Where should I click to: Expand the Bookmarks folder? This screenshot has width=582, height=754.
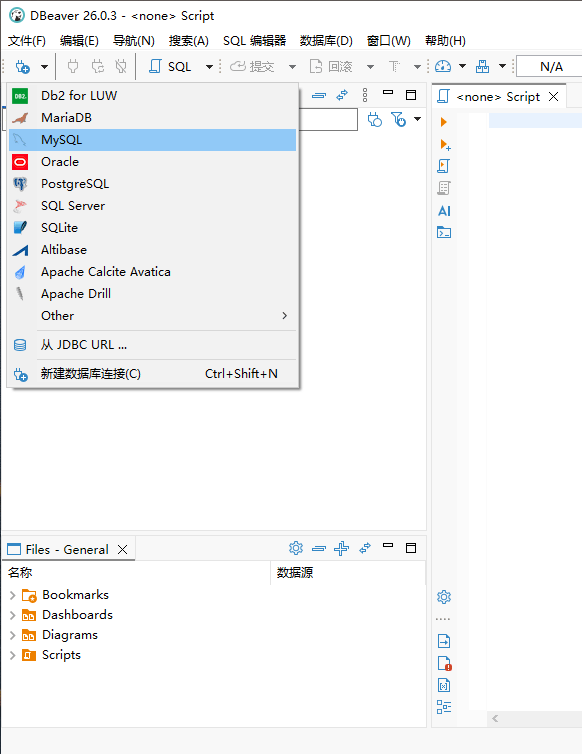pos(13,595)
